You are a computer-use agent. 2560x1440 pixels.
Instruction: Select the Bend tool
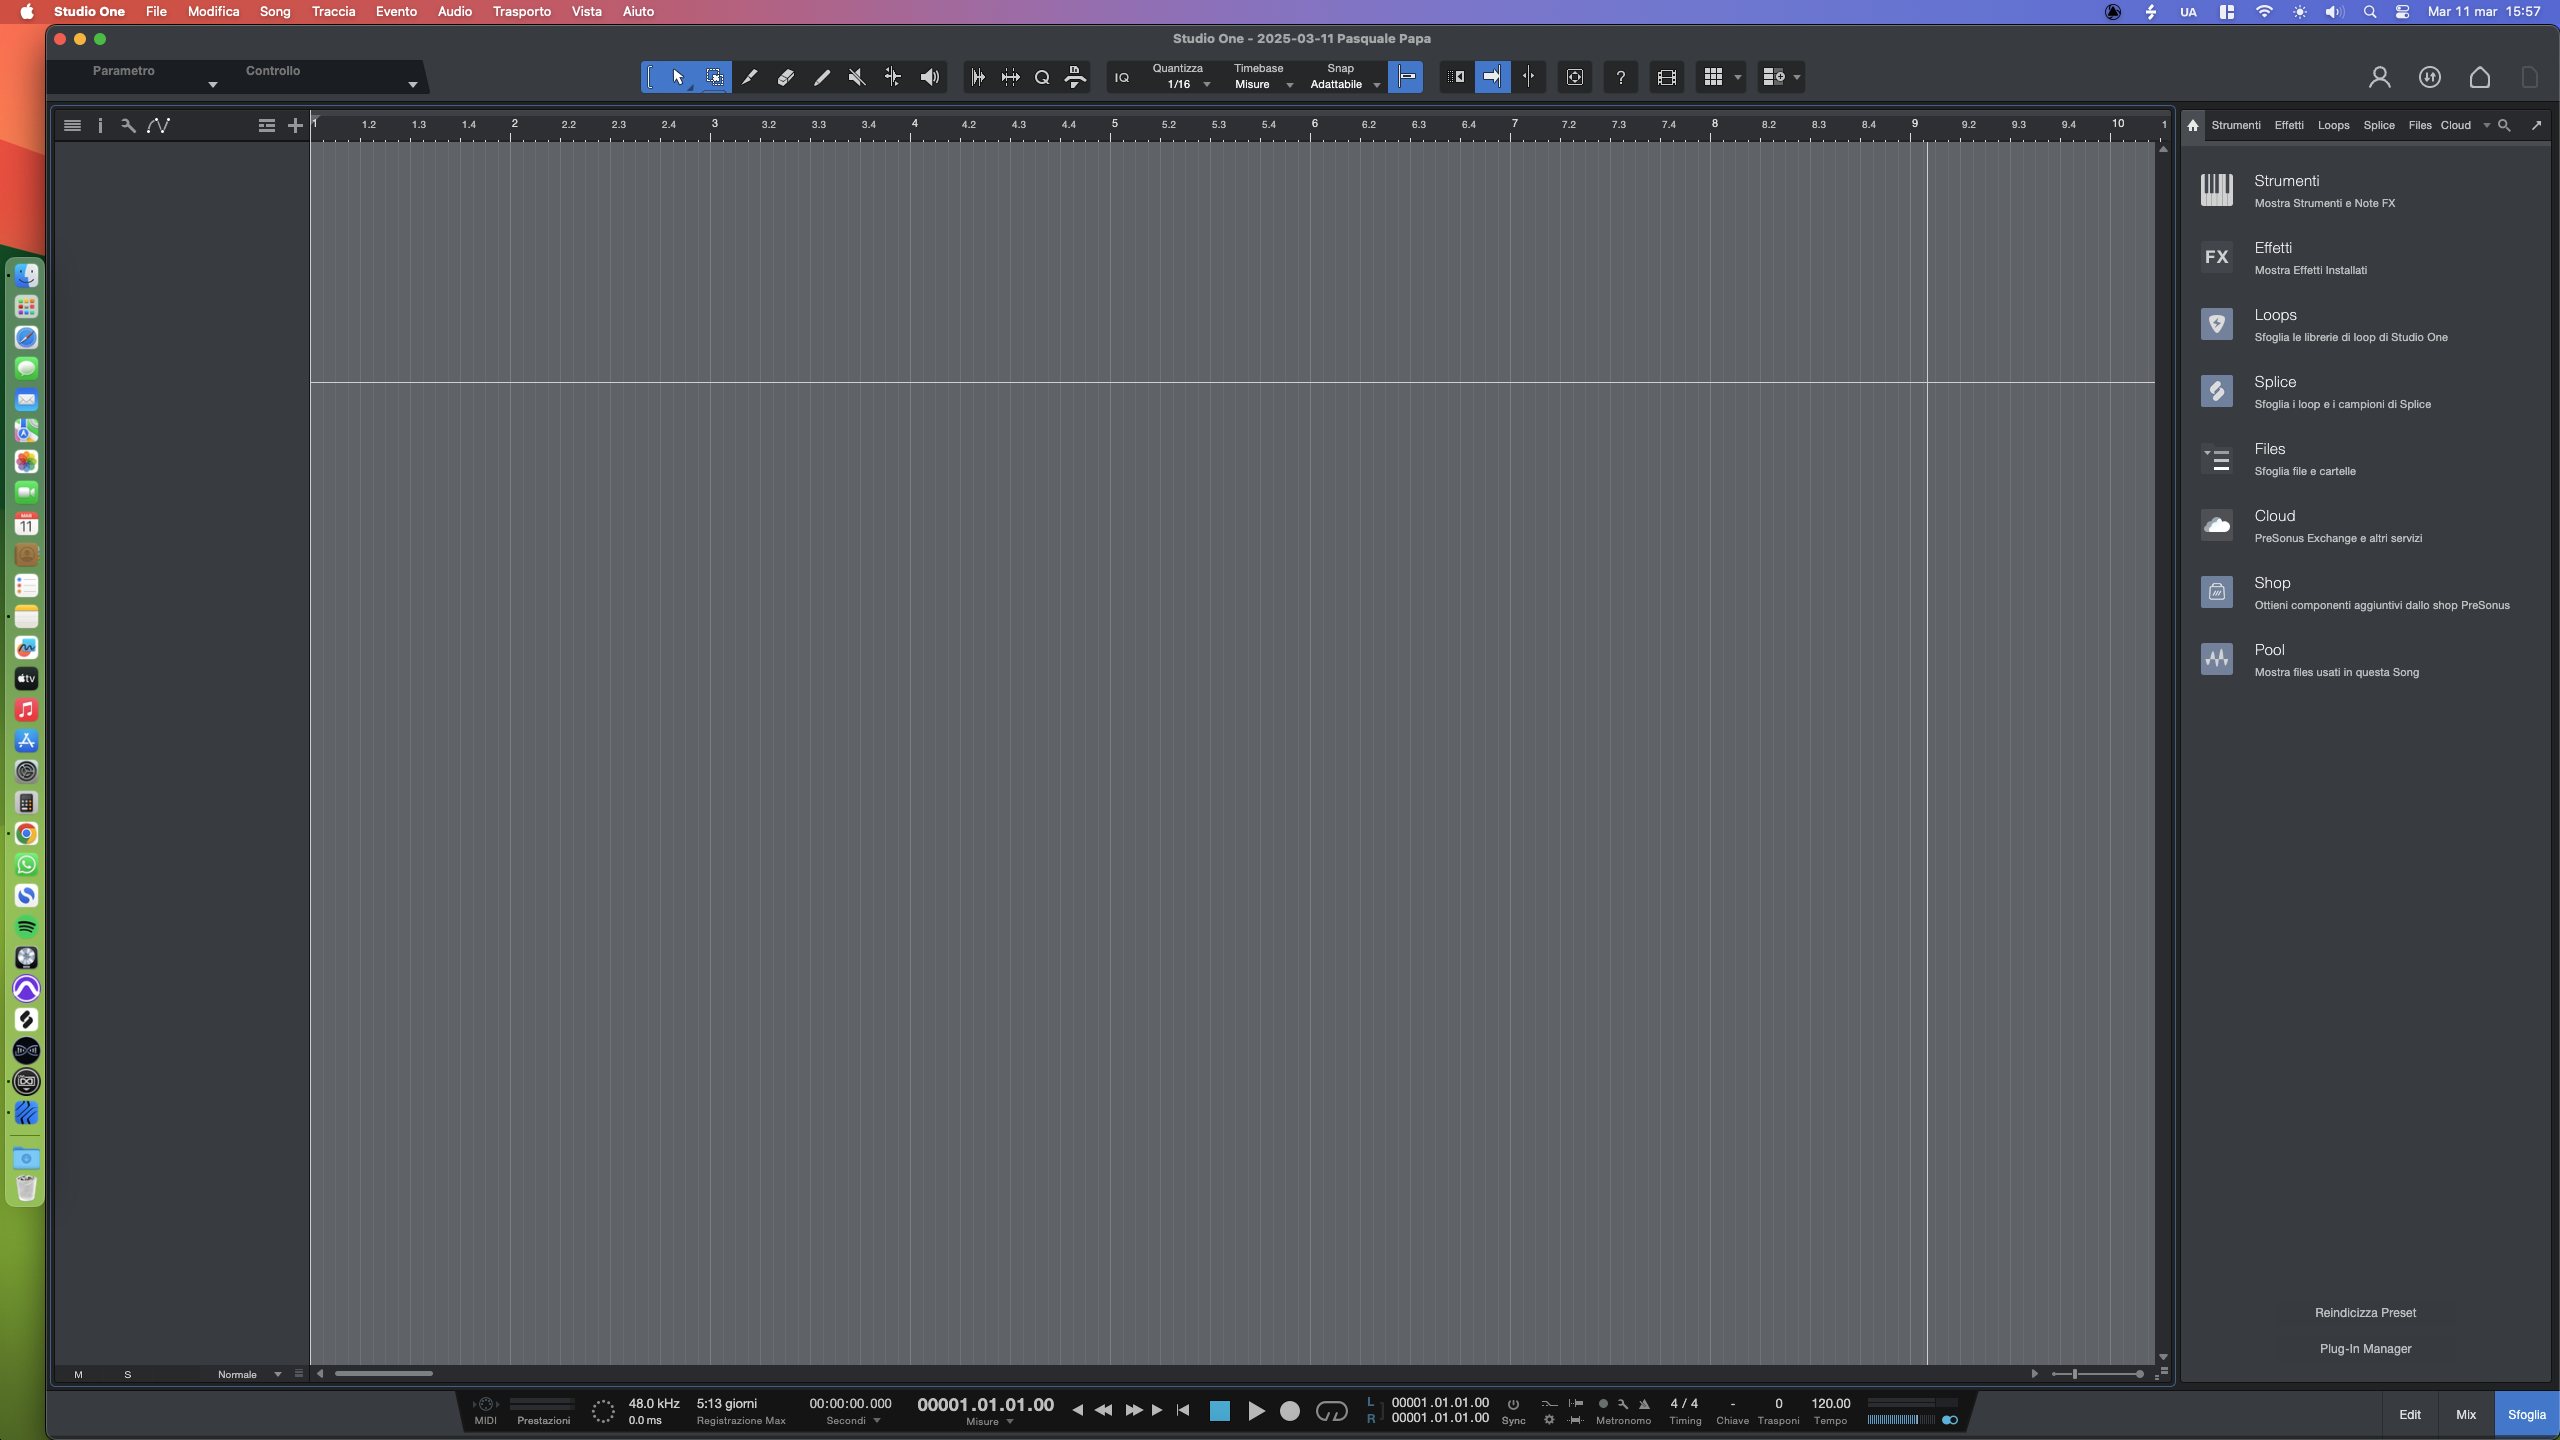coord(893,77)
